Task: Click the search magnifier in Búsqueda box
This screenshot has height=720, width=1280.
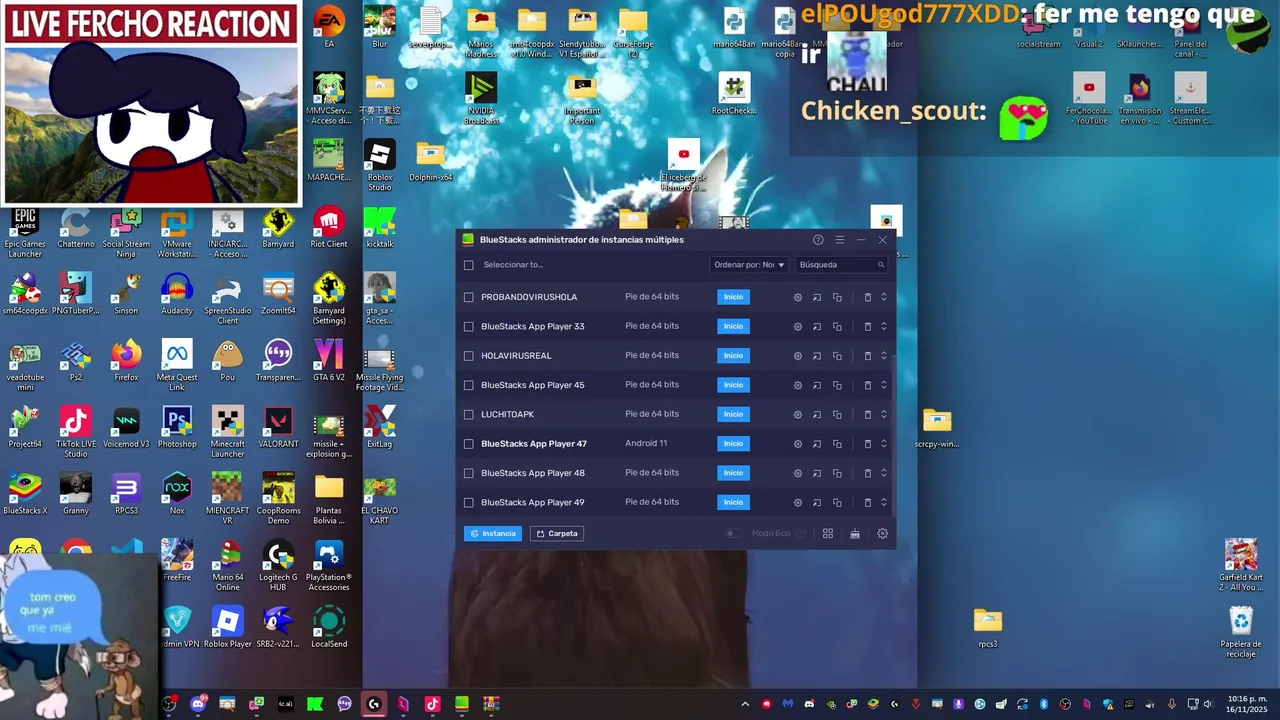Action: 881,265
